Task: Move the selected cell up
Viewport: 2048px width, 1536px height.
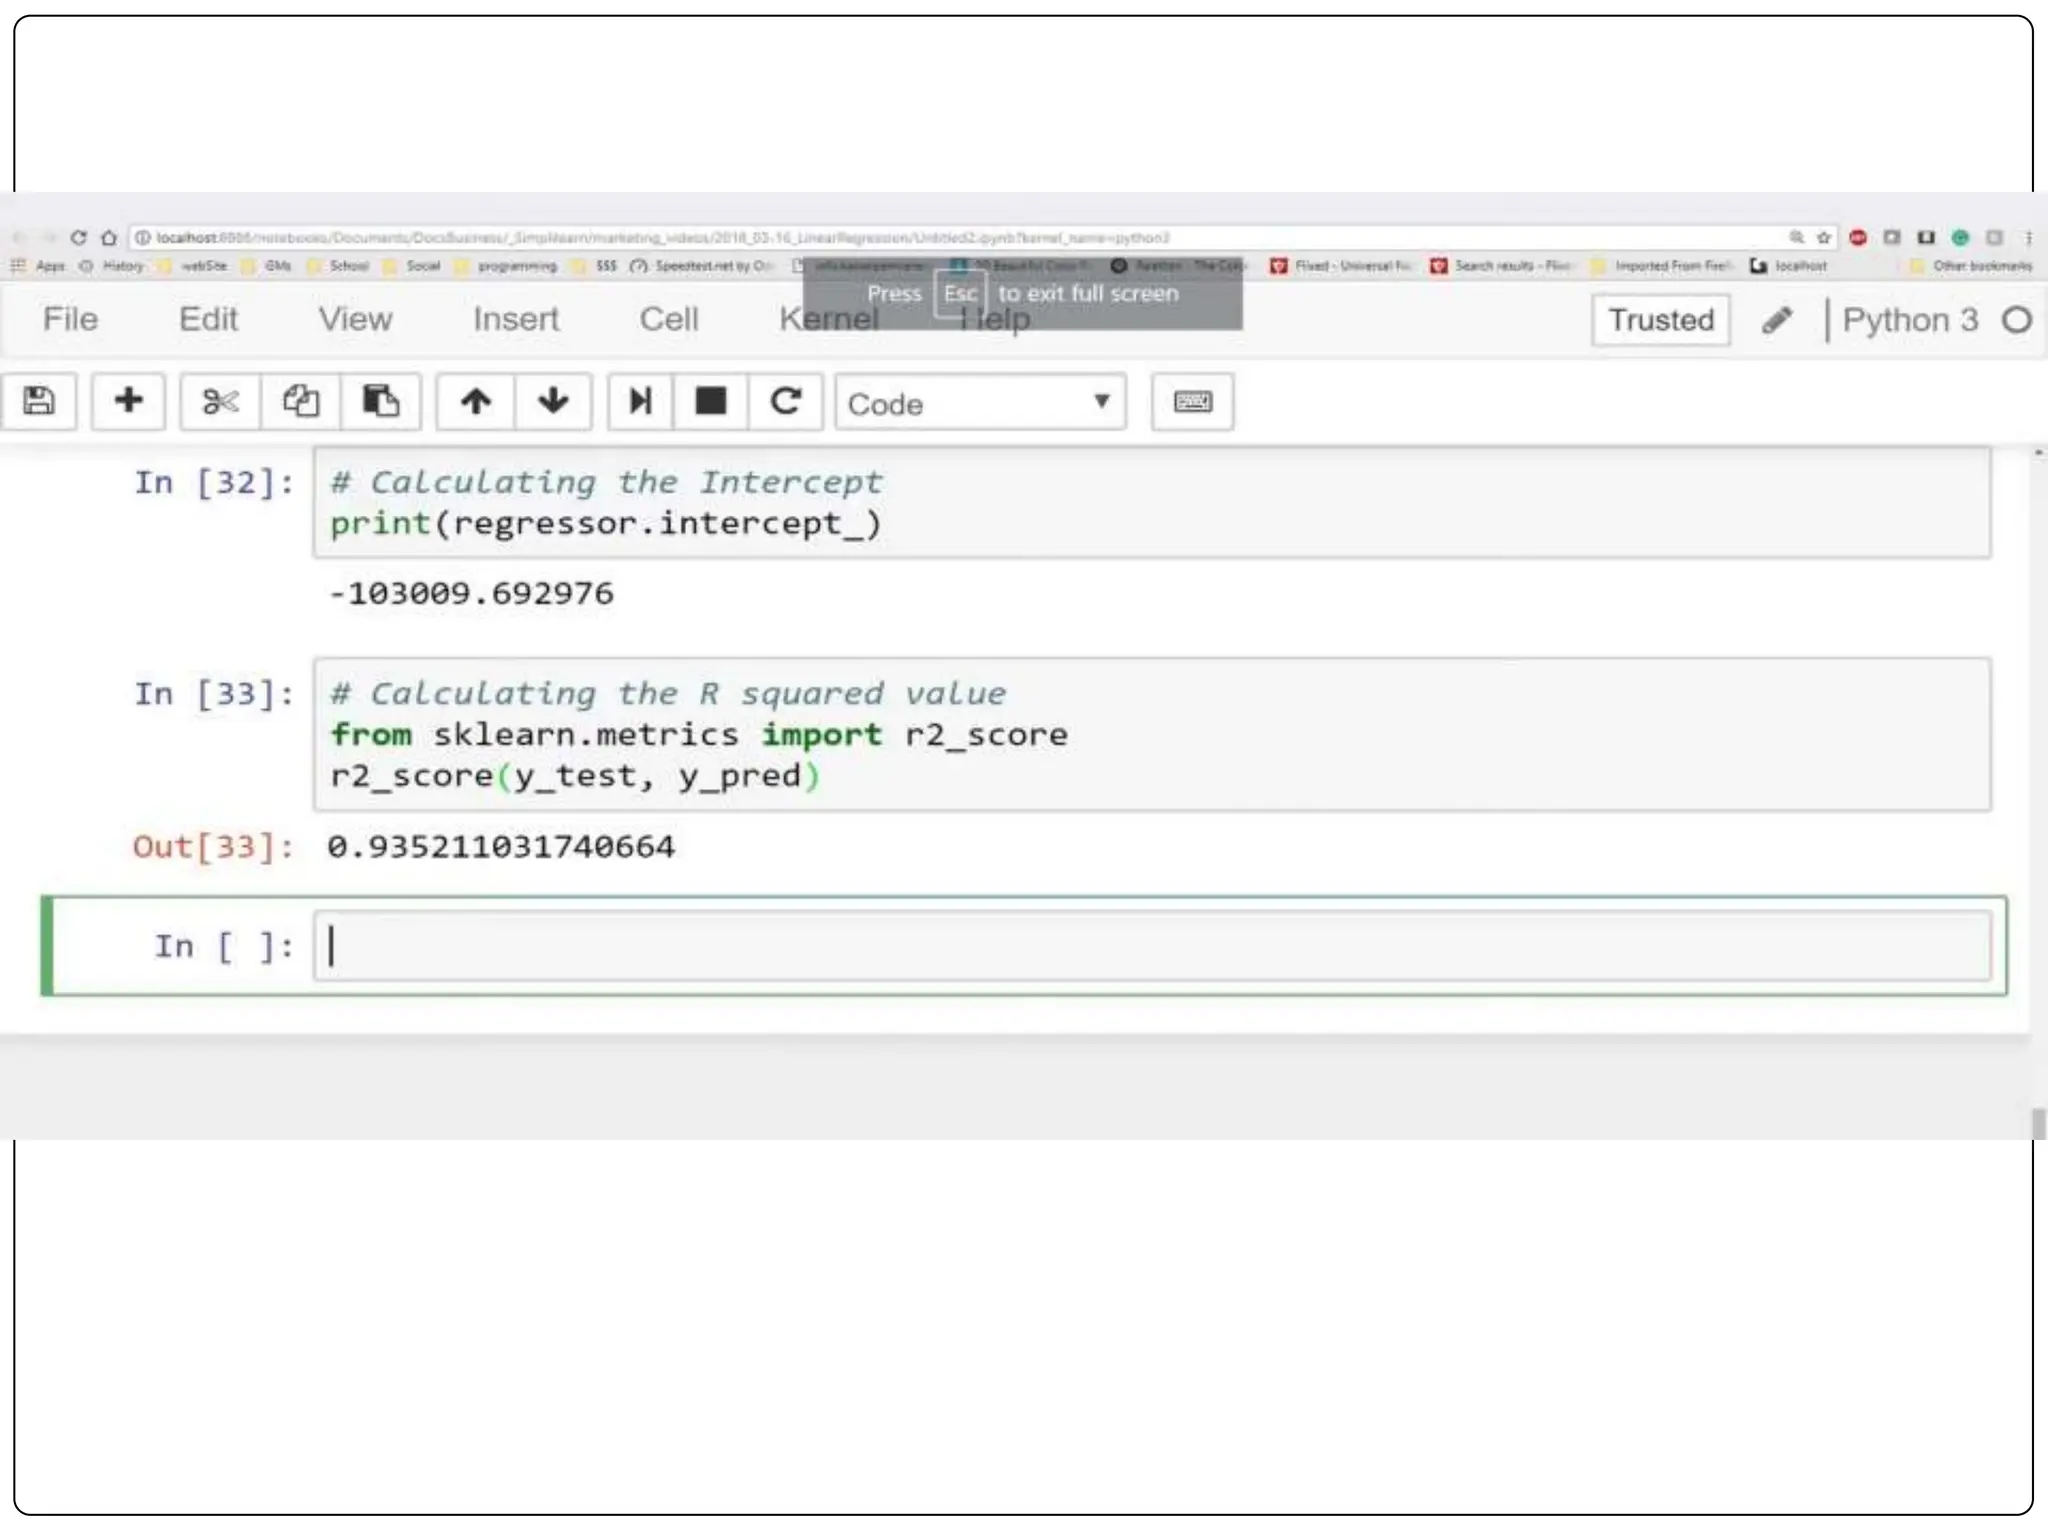Action: point(476,402)
